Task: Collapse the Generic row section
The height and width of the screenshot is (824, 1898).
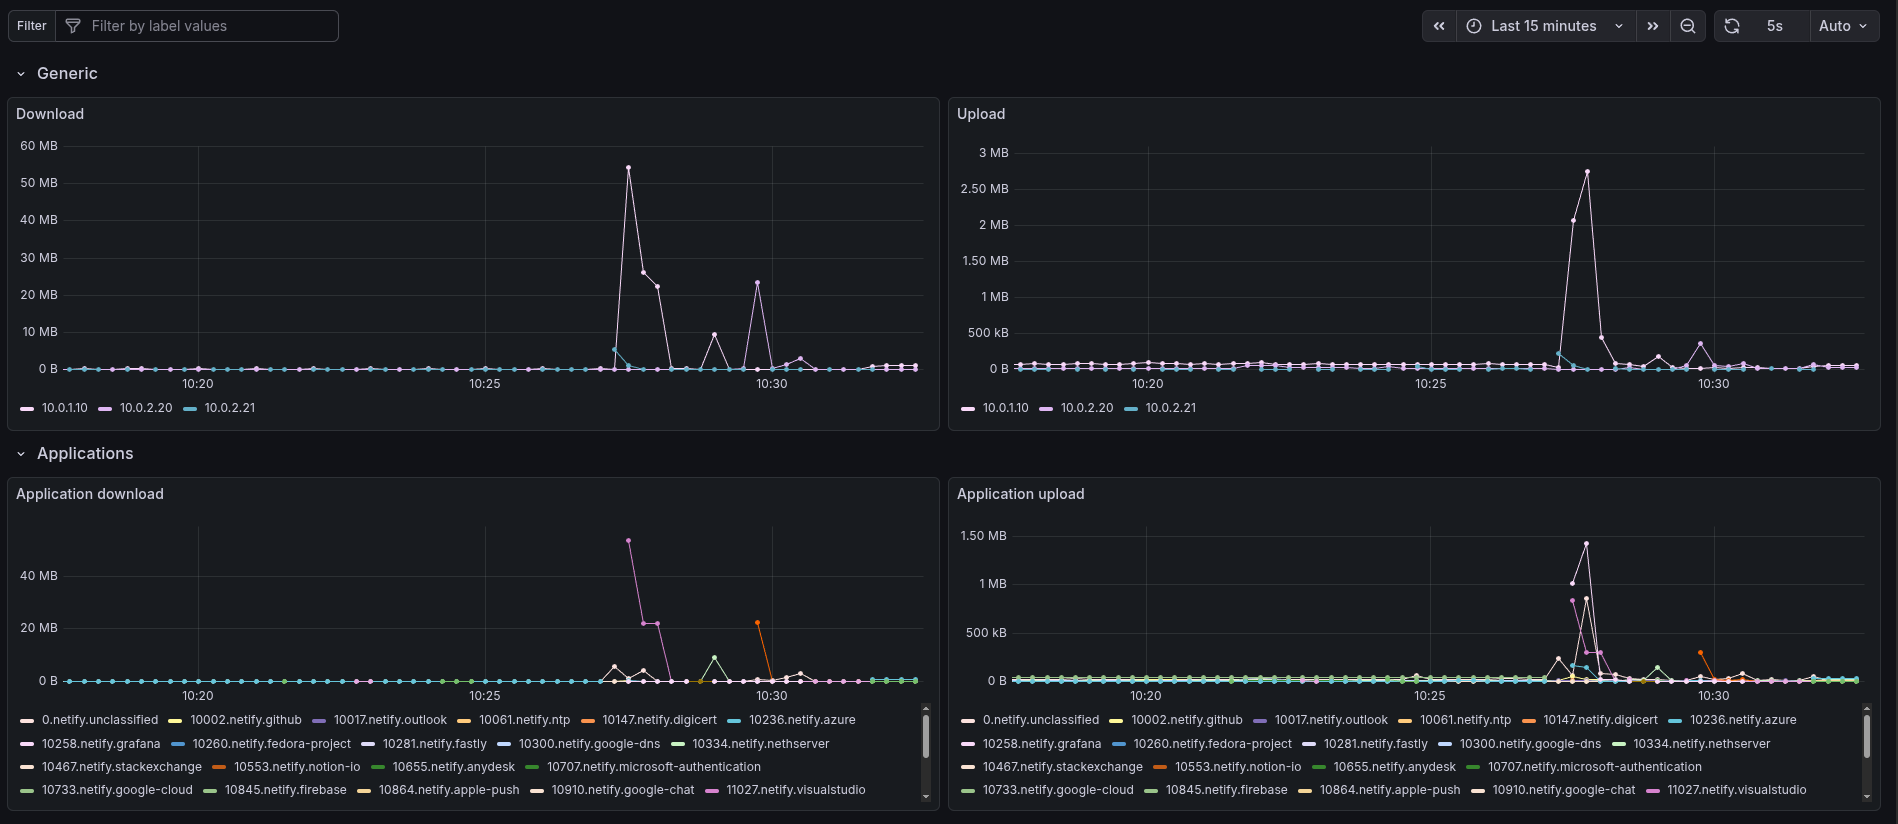Action: (21, 74)
